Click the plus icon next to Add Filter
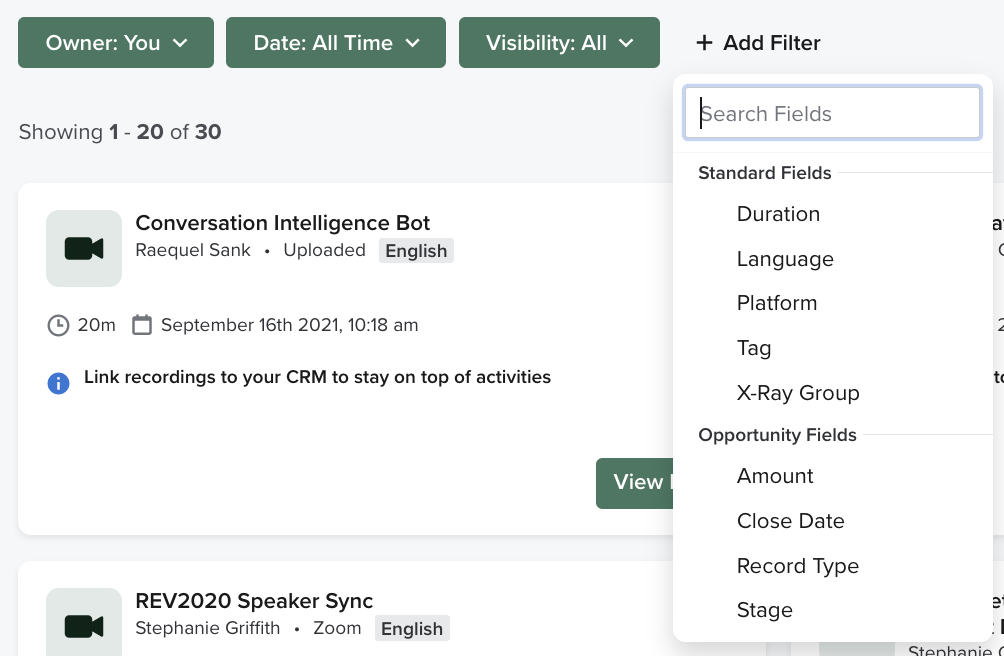 pyautogui.click(x=704, y=43)
